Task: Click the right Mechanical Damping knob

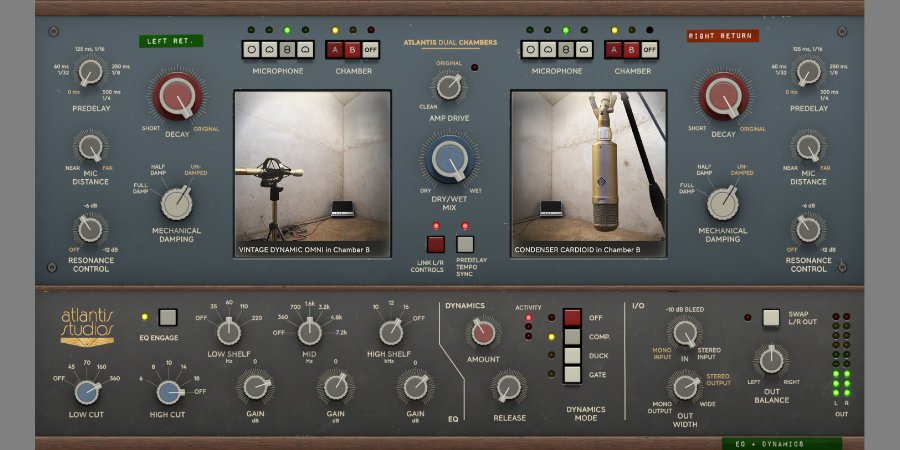Action: pyautogui.click(x=723, y=204)
